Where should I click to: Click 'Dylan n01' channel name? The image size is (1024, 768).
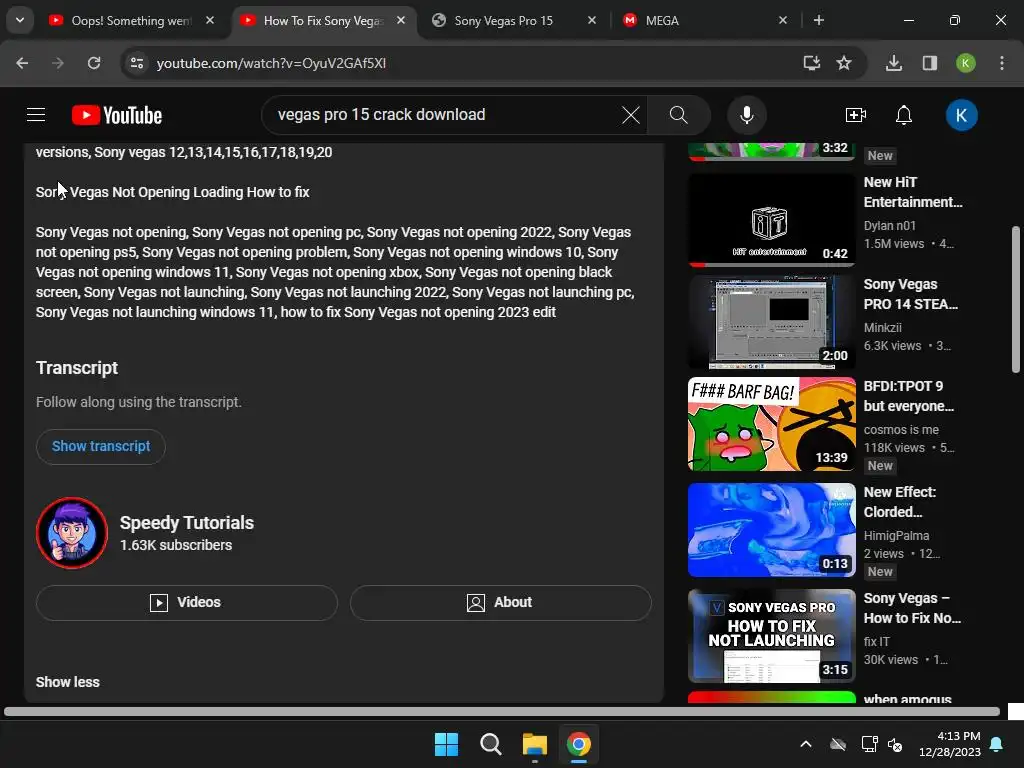[889, 225]
